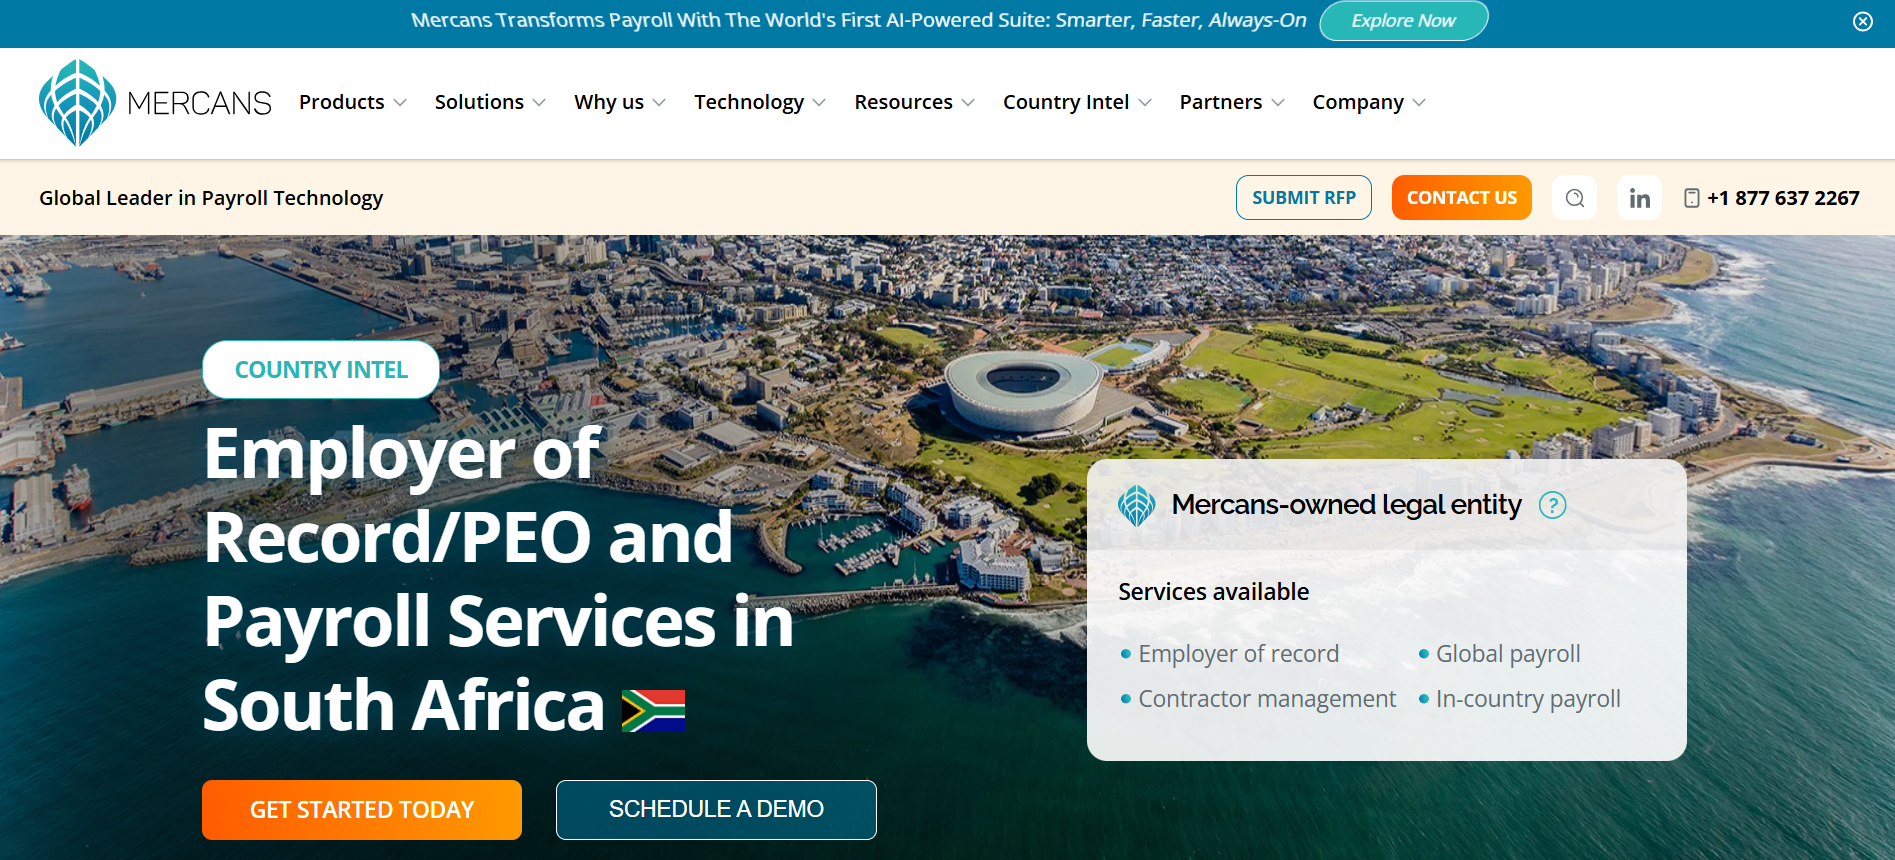Click the South Africa flag icon

(654, 711)
